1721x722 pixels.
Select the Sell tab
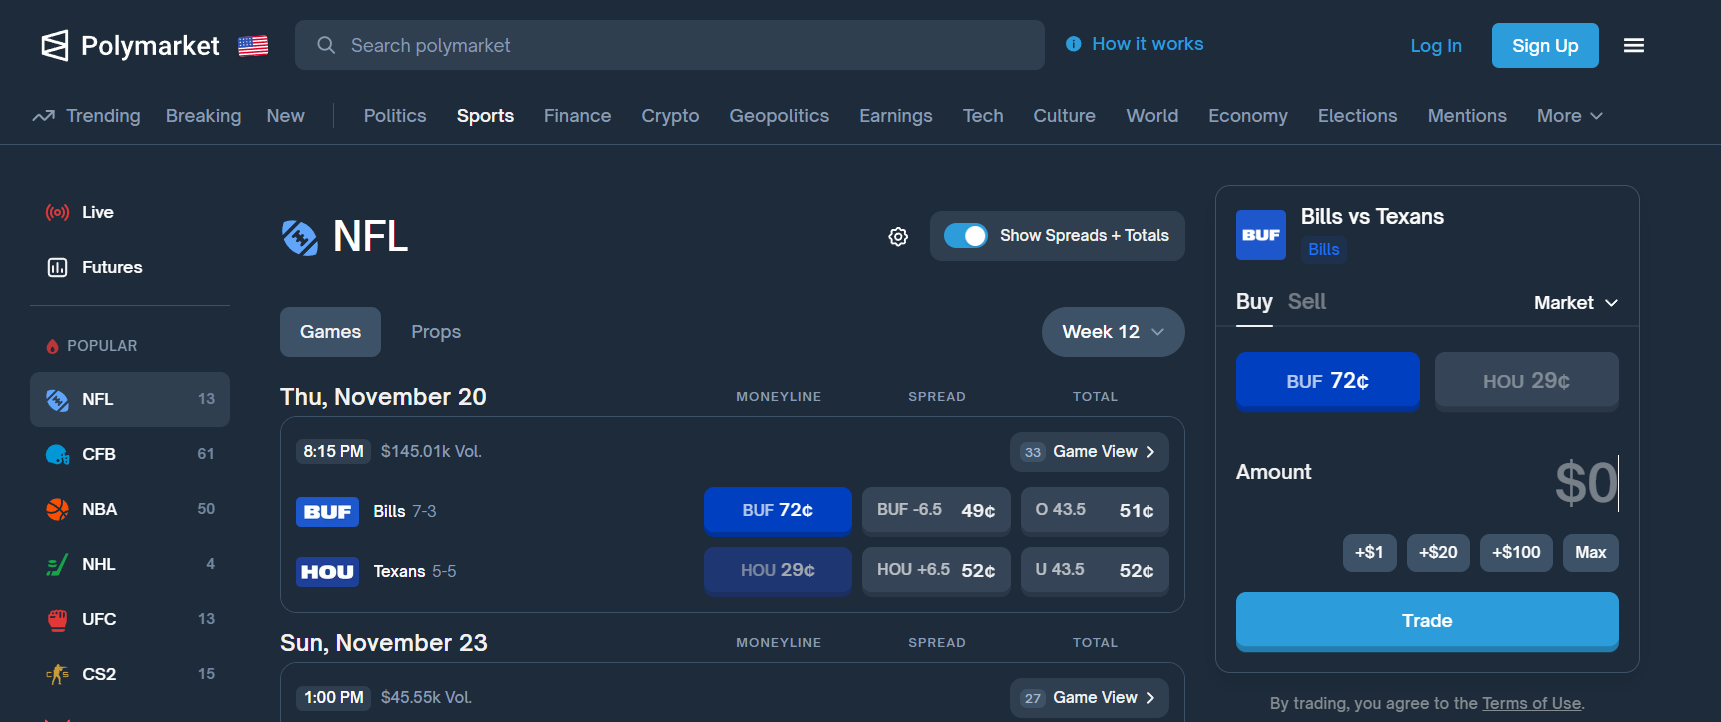click(1307, 302)
